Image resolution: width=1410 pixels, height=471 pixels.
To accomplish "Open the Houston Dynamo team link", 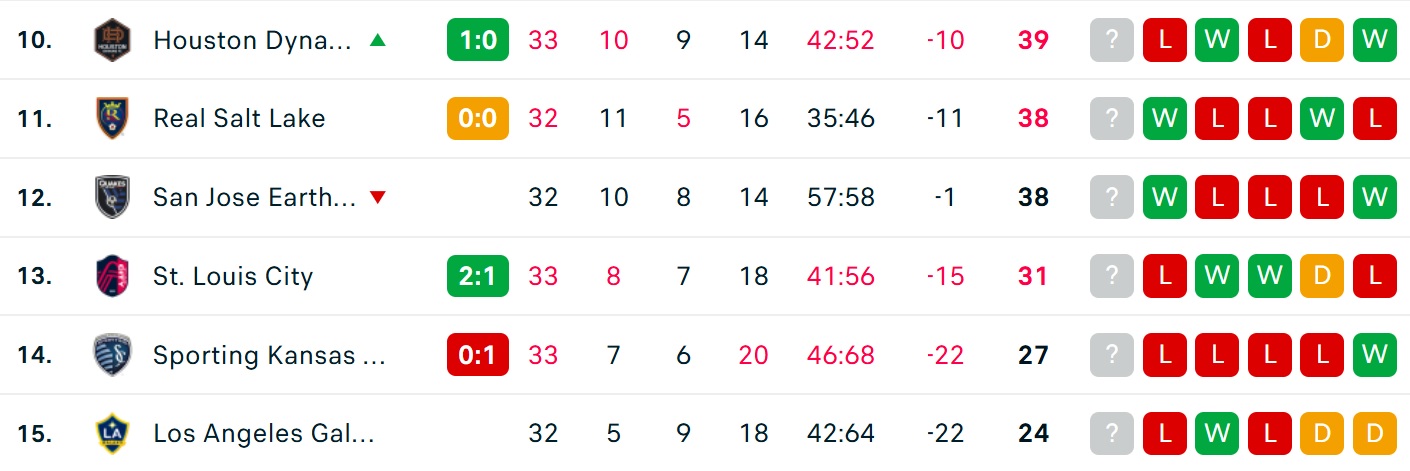I will click(252, 40).
